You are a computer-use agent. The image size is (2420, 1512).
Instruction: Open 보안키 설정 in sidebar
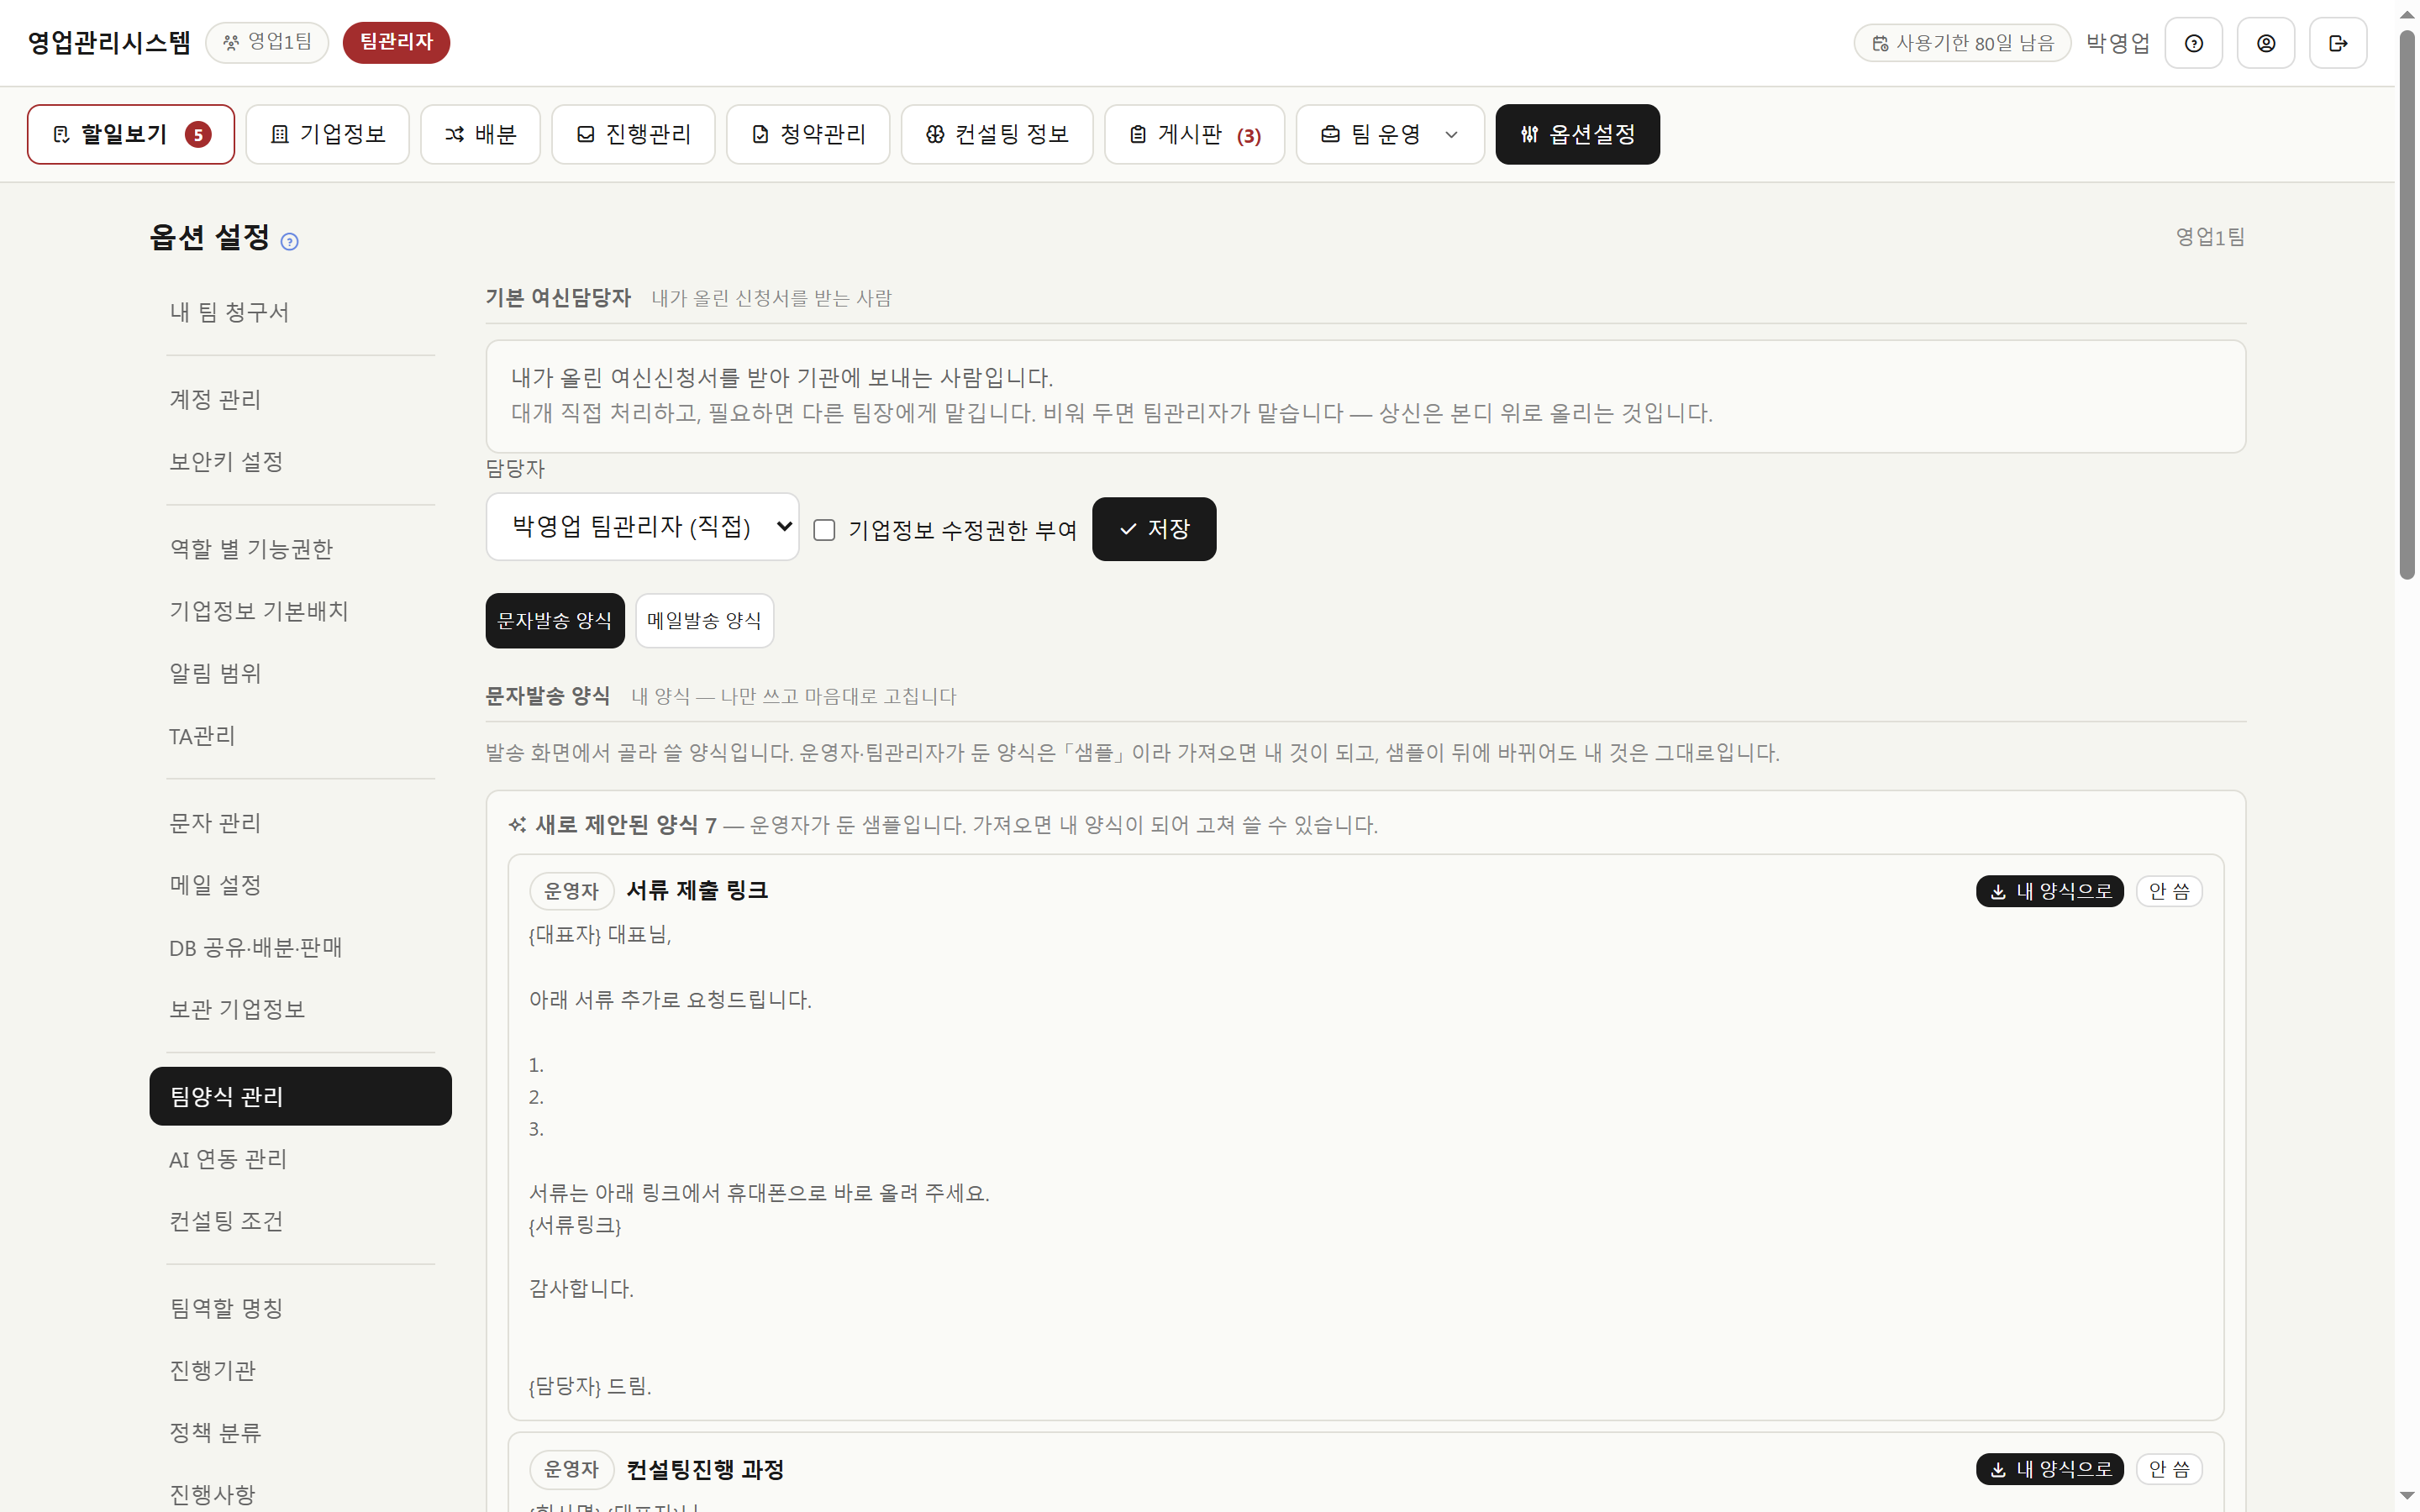tap(300, 461)
